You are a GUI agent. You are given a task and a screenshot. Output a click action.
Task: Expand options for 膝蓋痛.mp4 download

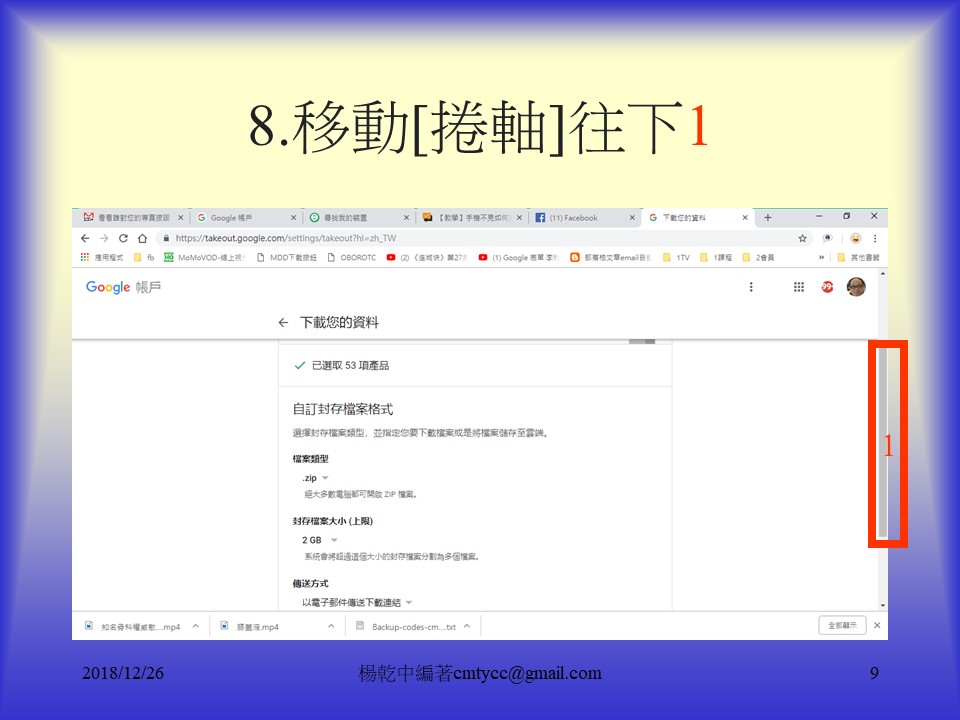[331, 626]
